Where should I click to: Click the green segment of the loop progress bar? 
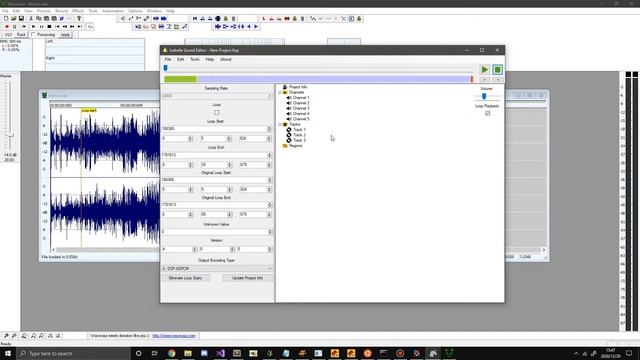[180, 79]
